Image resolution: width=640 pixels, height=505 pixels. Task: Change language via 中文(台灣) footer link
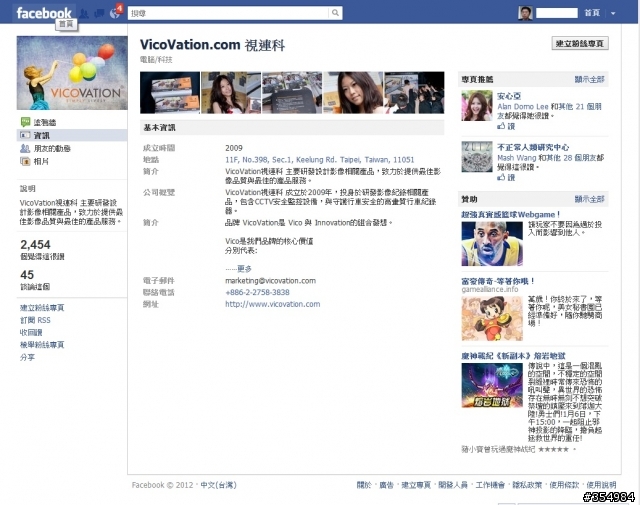[218, 485]
